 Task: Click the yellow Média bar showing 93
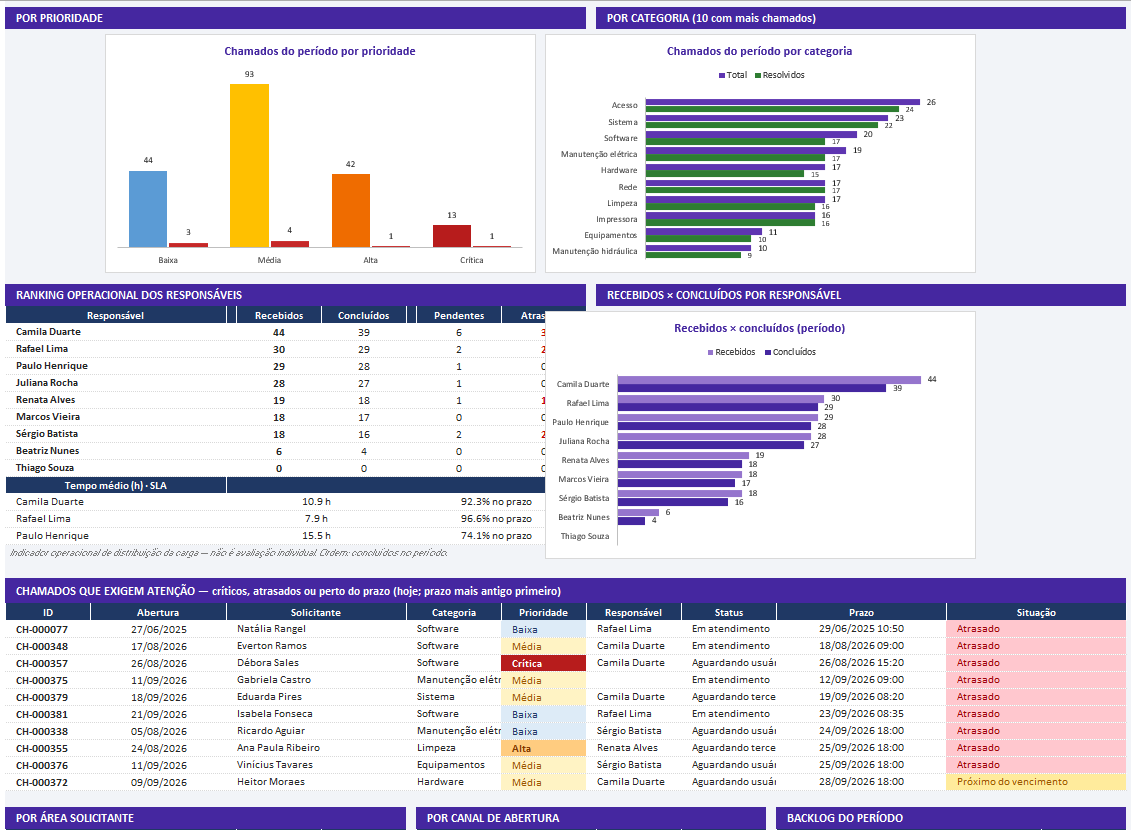250,166
